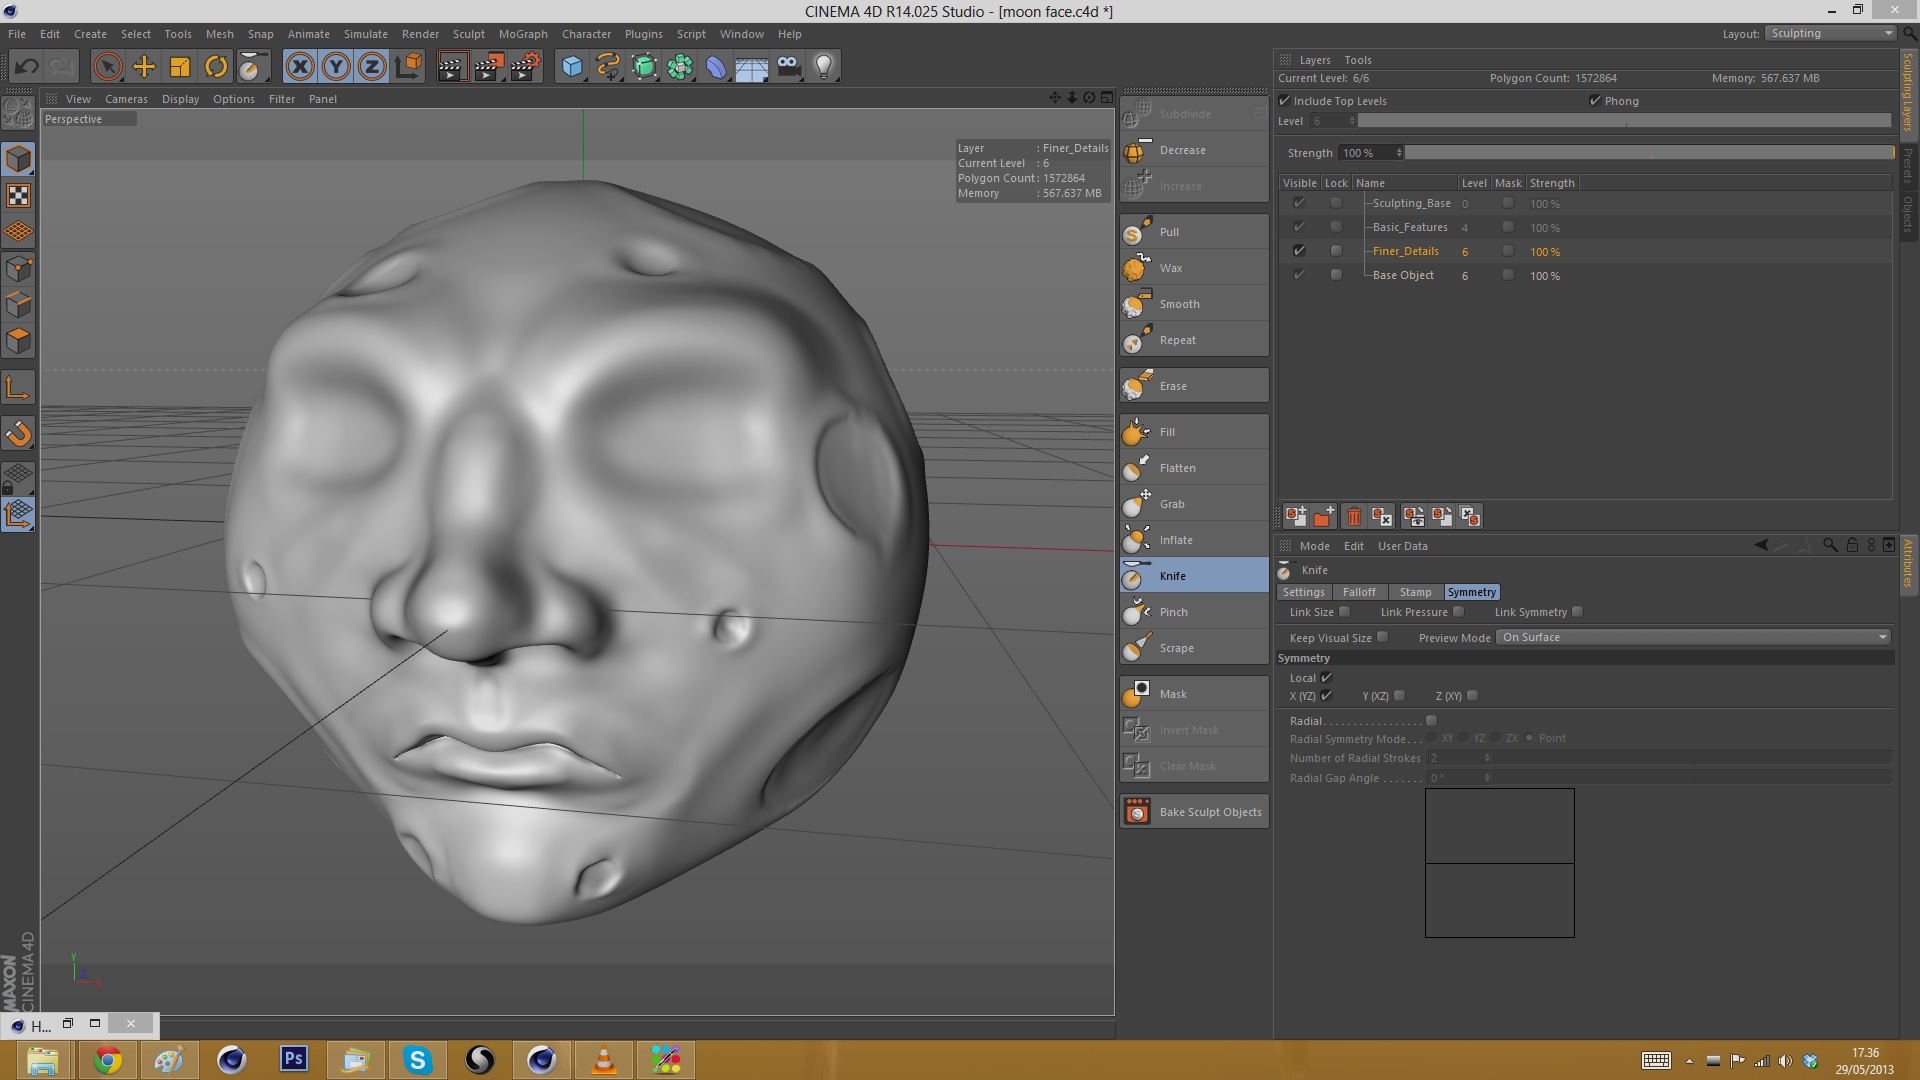Open the Sculpt menu
Image resolution: width=1920 pixels, height=1080 pixels.
point(468,34)
